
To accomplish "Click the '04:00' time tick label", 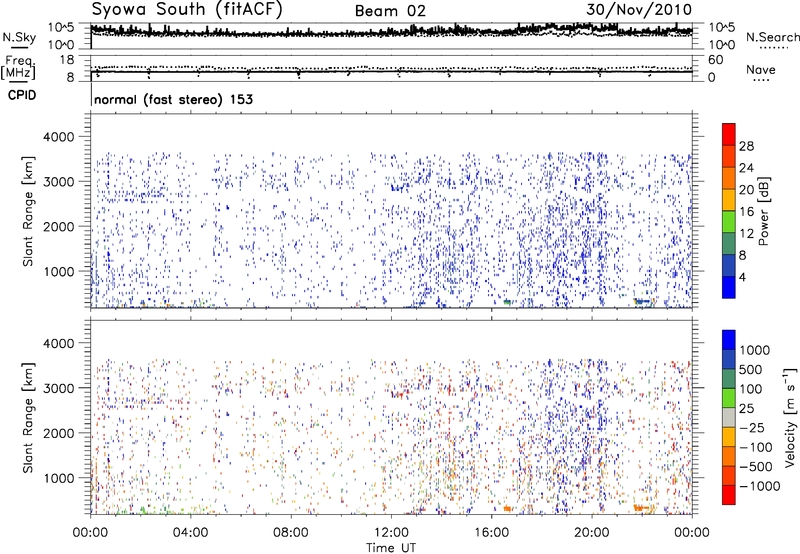I will point(190,533).
